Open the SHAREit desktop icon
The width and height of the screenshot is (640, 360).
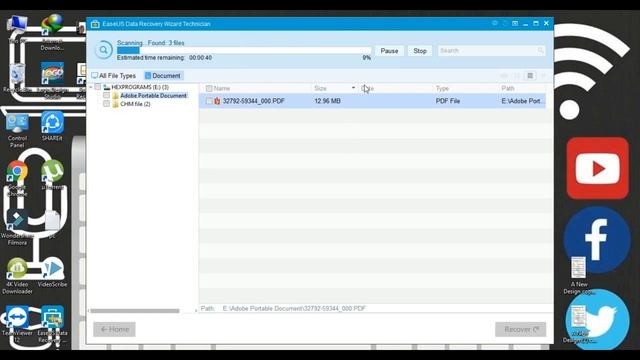pyautogui.click(x=52, y=126)
